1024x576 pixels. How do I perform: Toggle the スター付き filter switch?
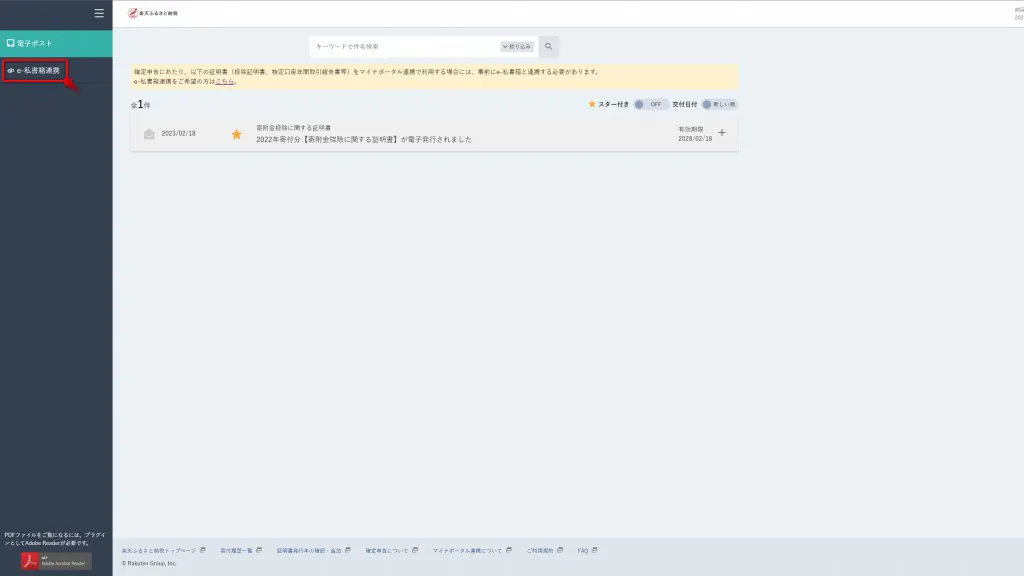click(x=651, y=104)
